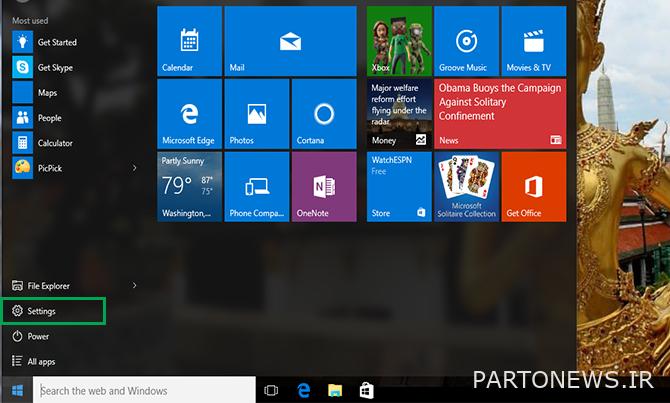Open the OneNote tile
The image size is (670, 403).
click(323, 187)
